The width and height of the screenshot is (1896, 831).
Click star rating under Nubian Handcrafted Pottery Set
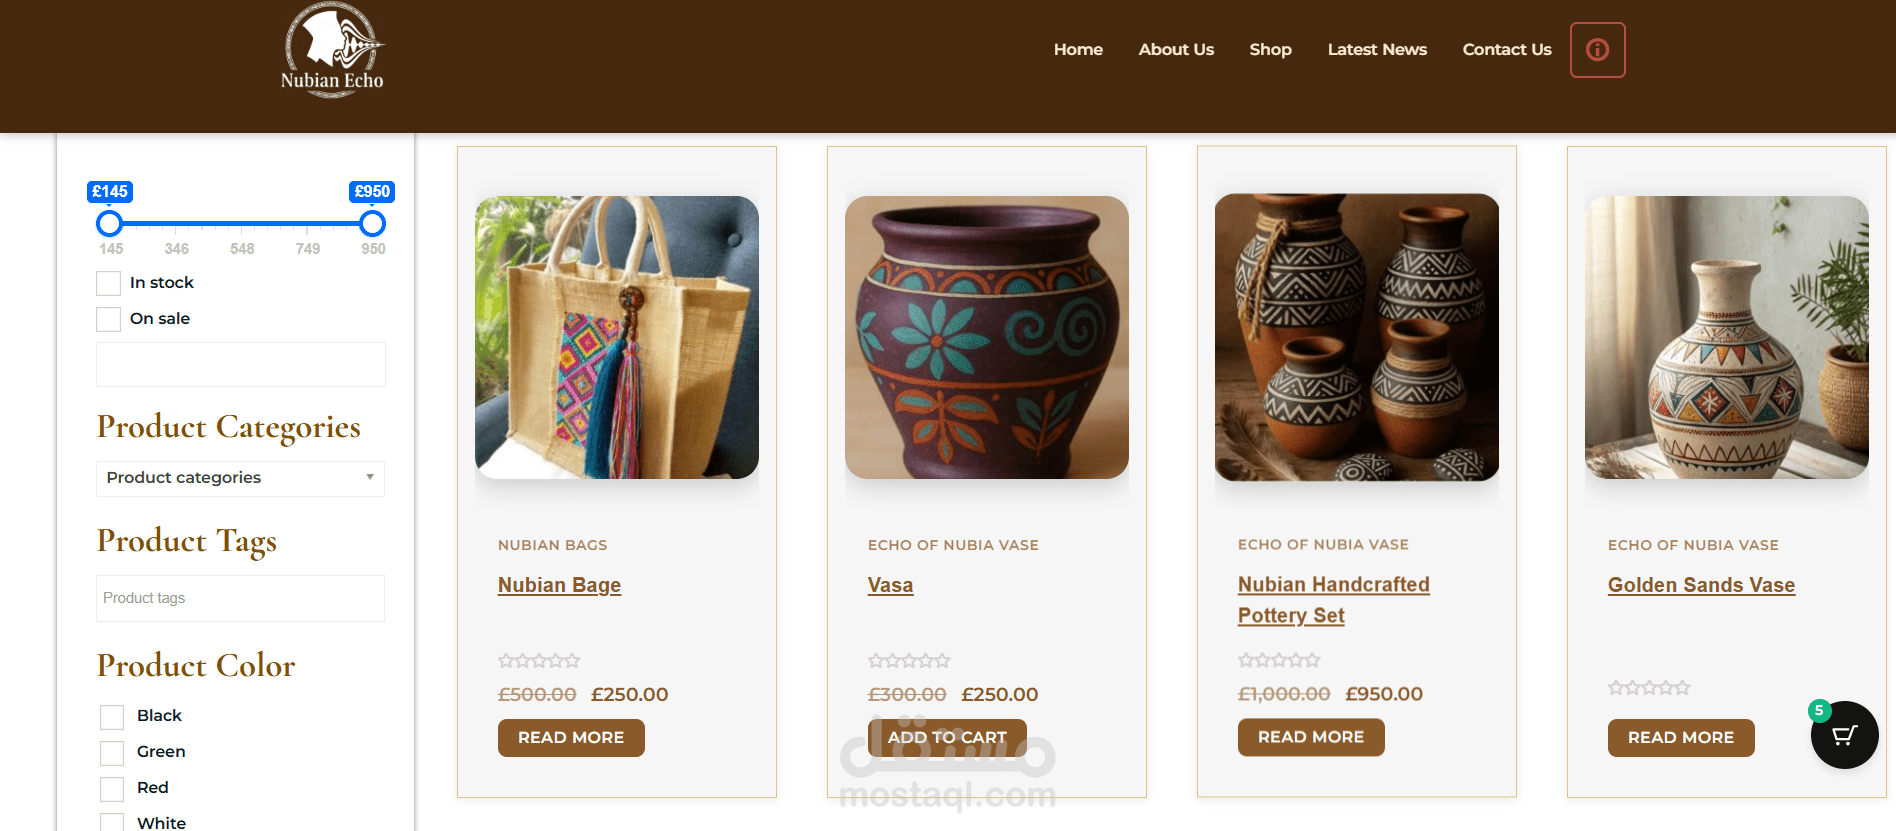coord(1279,660)
